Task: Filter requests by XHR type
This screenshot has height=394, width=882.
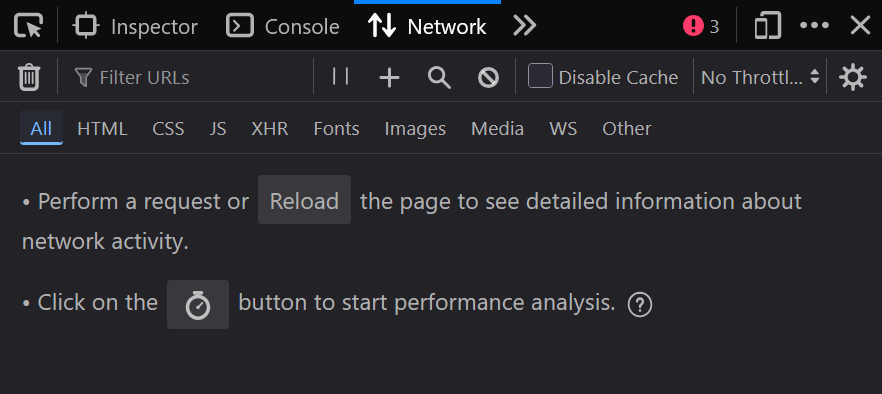Action: 270,128
